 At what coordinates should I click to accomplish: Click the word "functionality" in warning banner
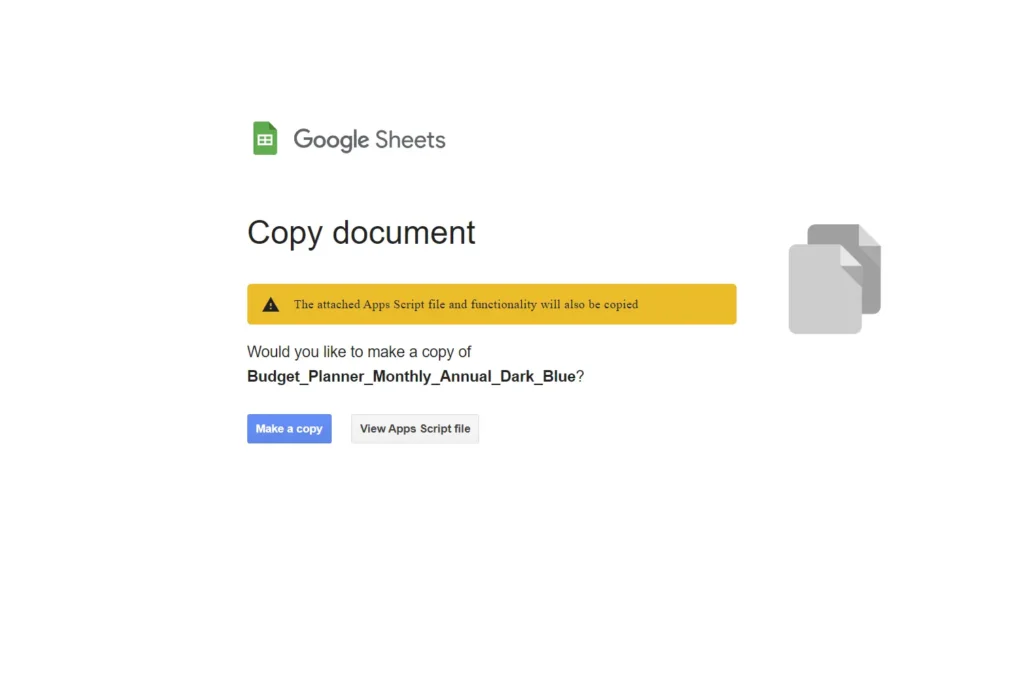[x=504, y=305]
